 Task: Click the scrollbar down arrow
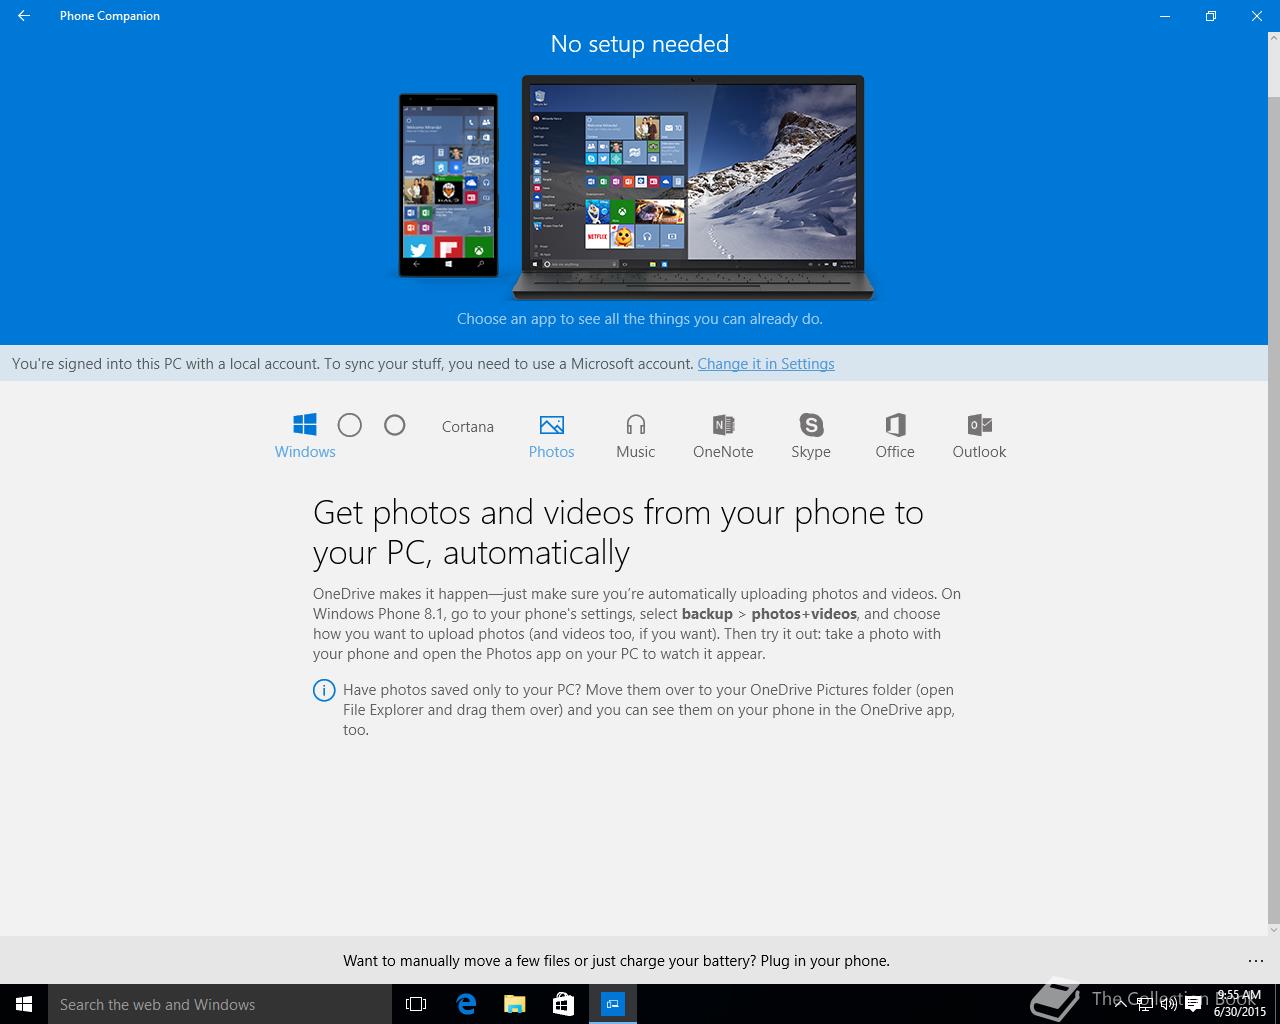(1274, 929)
